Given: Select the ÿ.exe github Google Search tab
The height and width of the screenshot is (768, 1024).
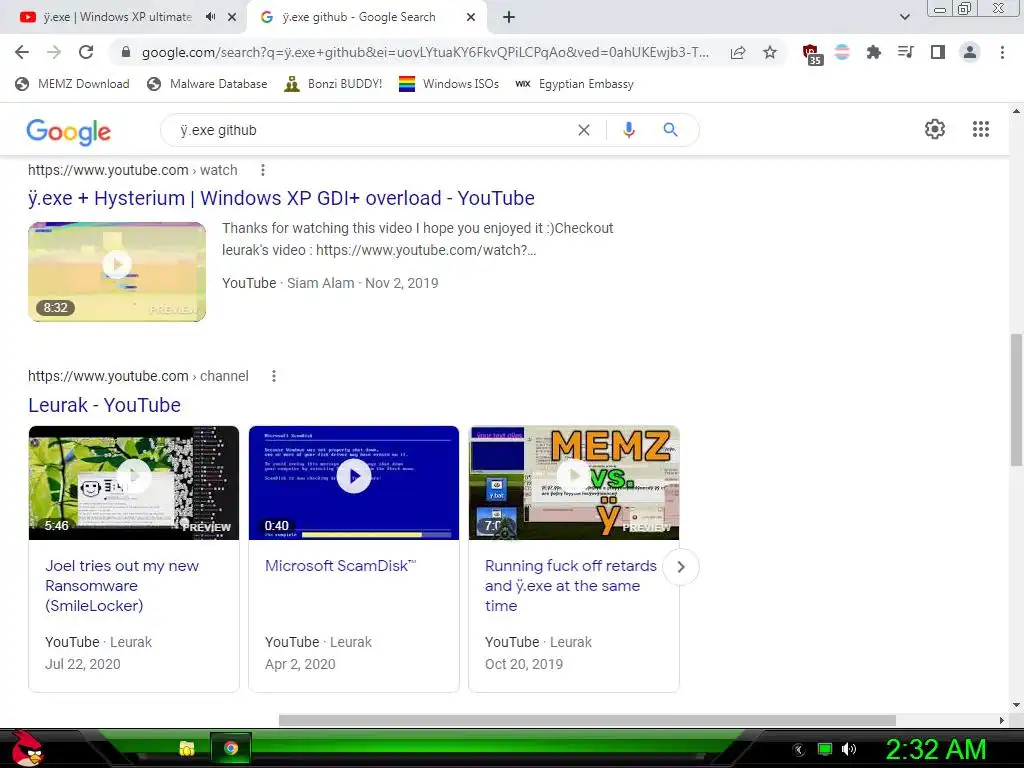Looking at the screenshot, I should [x=359, y=17].
